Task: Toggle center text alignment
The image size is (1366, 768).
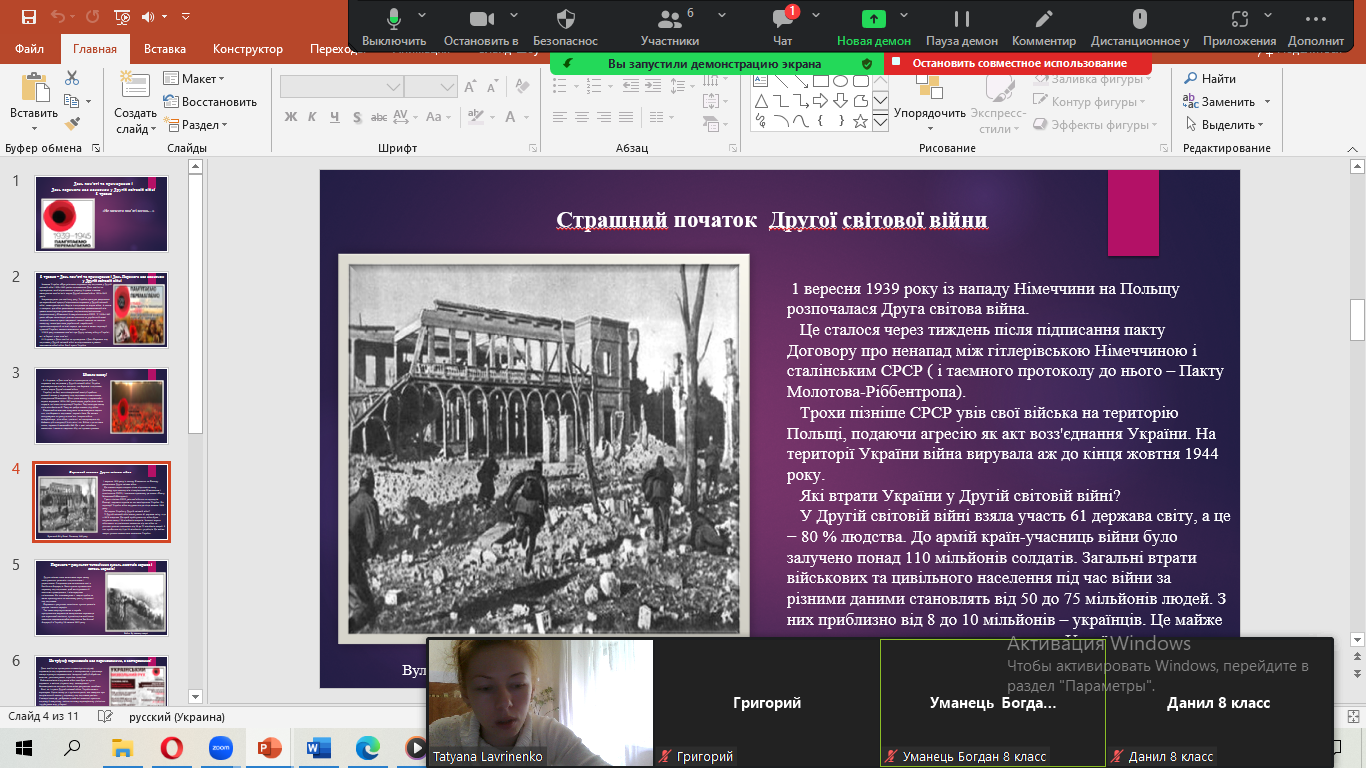Action: tap(582, 117)
